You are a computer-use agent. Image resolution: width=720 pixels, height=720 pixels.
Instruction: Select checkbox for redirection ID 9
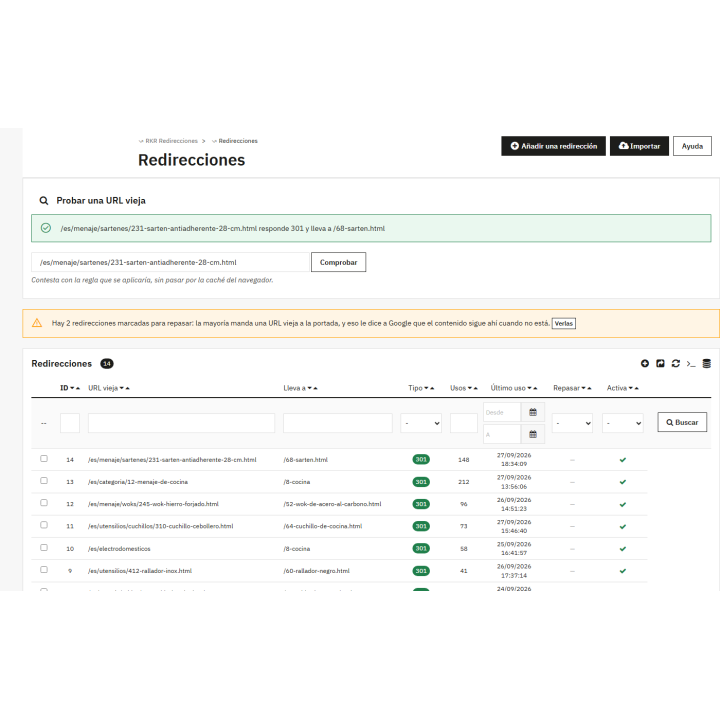click(44, 570)
